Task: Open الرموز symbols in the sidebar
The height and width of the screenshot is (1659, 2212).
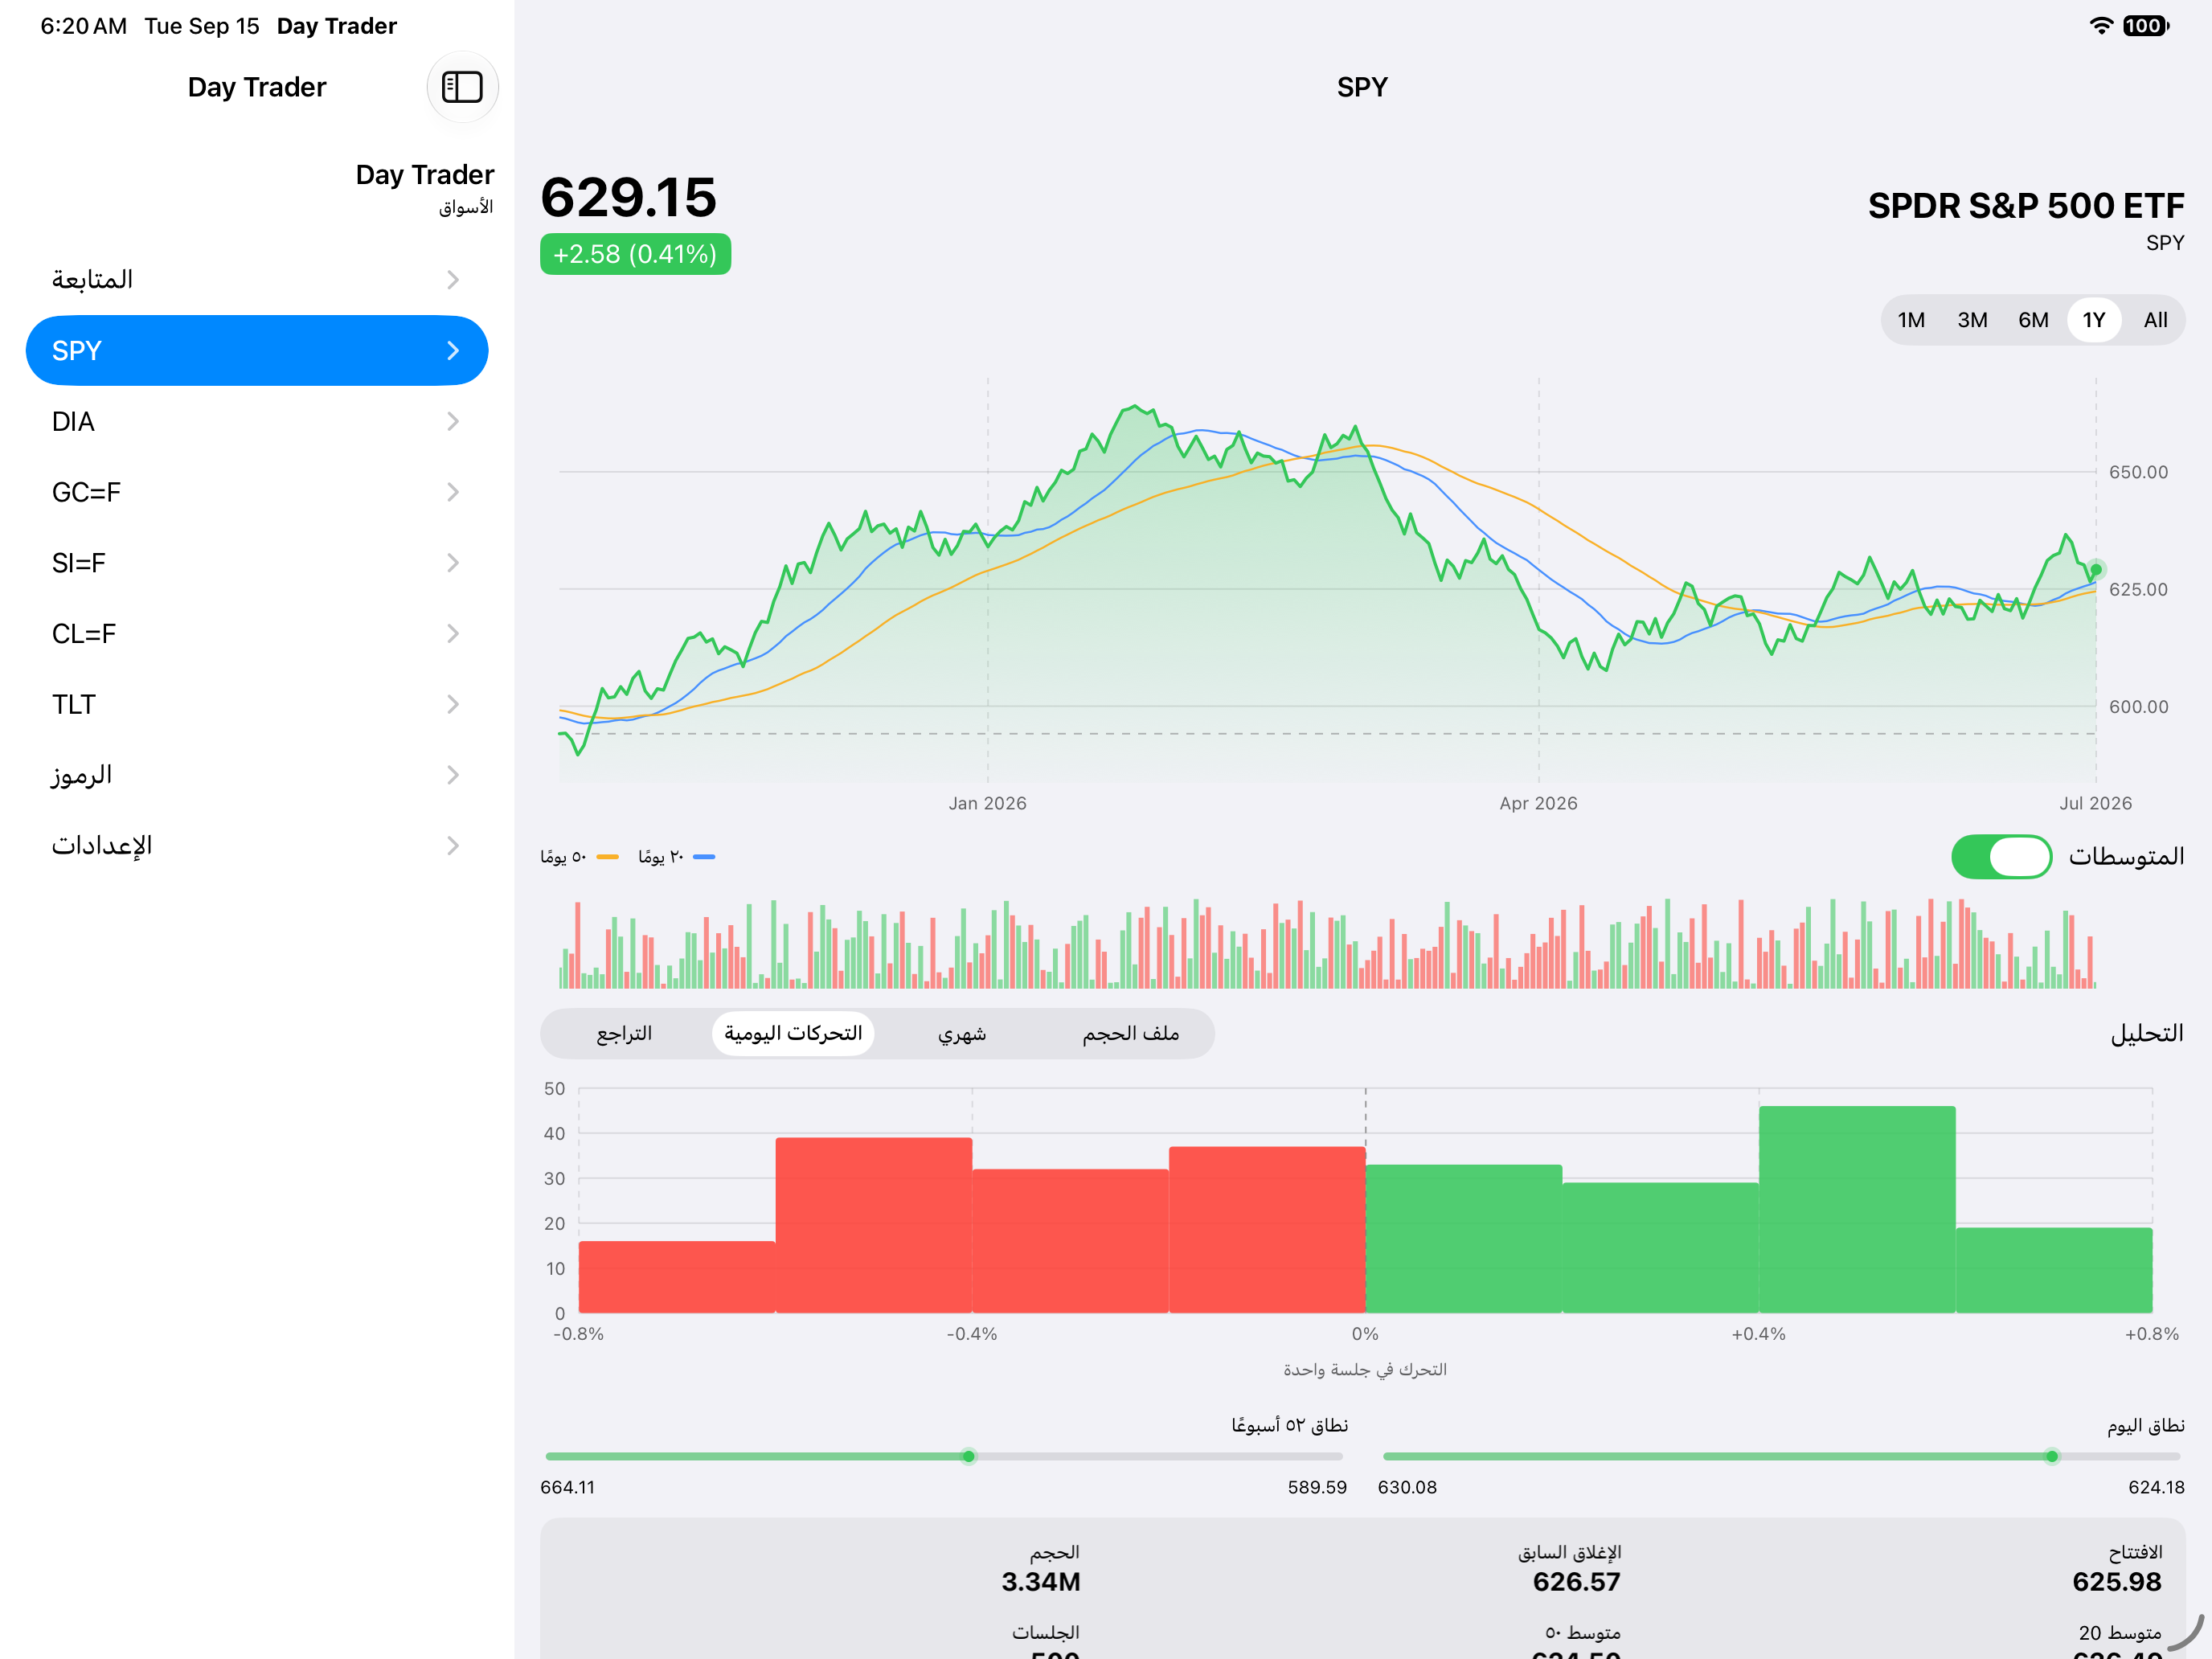Action: (257, 775)
